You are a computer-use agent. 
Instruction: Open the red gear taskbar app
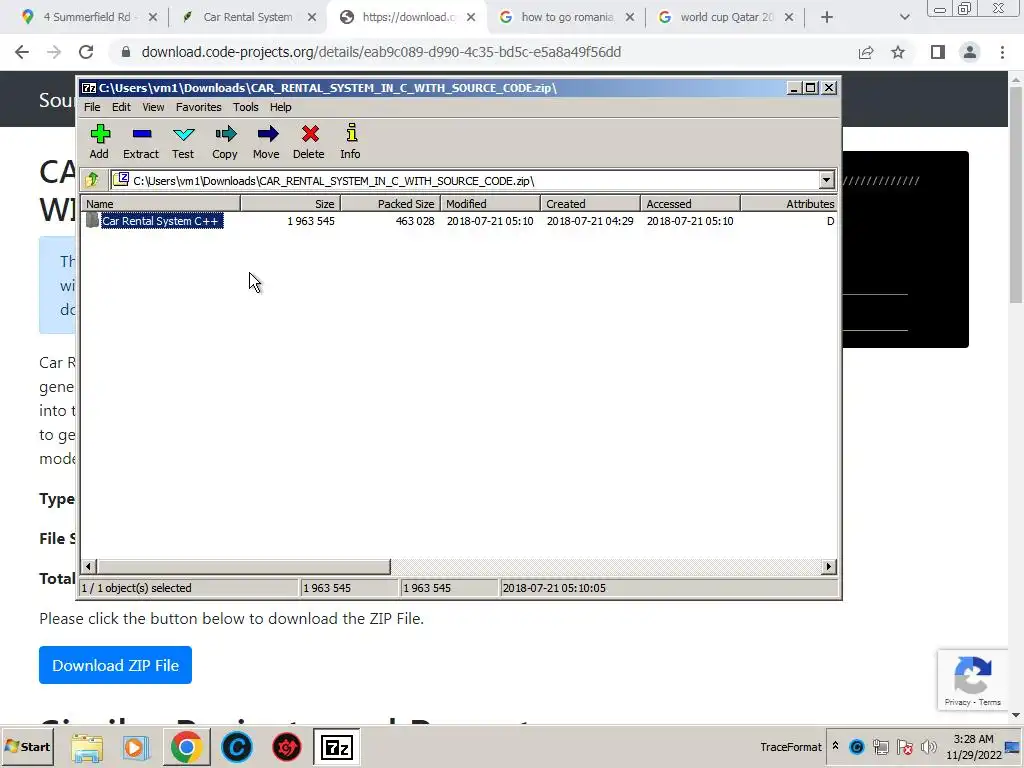287,747
